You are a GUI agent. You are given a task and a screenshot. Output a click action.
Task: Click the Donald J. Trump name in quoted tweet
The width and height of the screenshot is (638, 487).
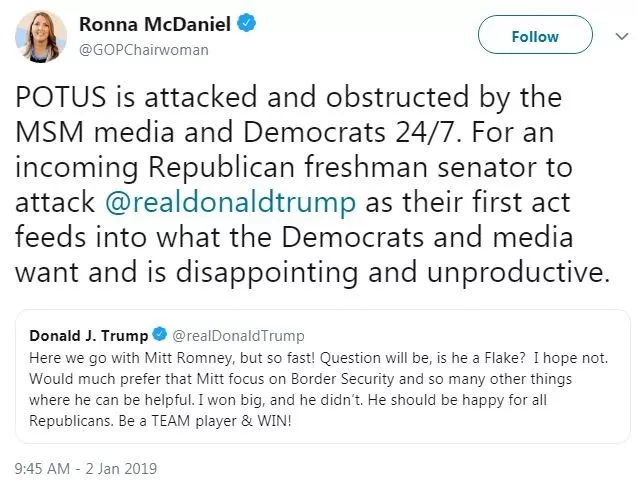pyautogui.click(x=89, y=335)
